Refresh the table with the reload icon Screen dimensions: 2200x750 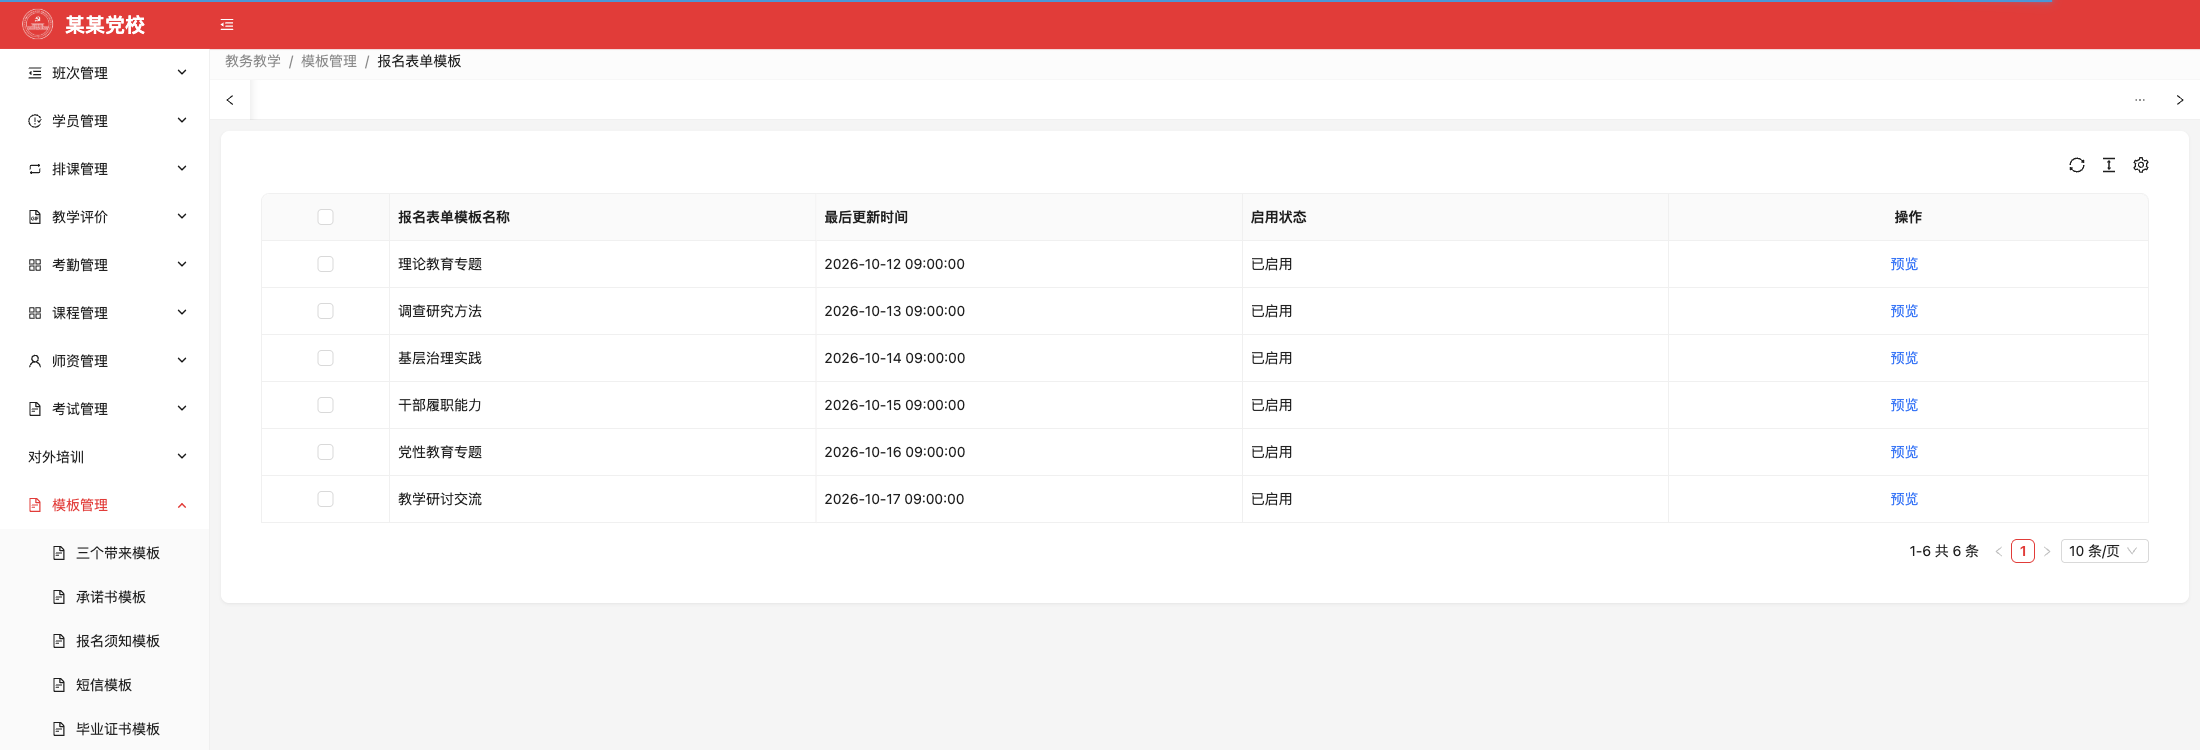2077,165
